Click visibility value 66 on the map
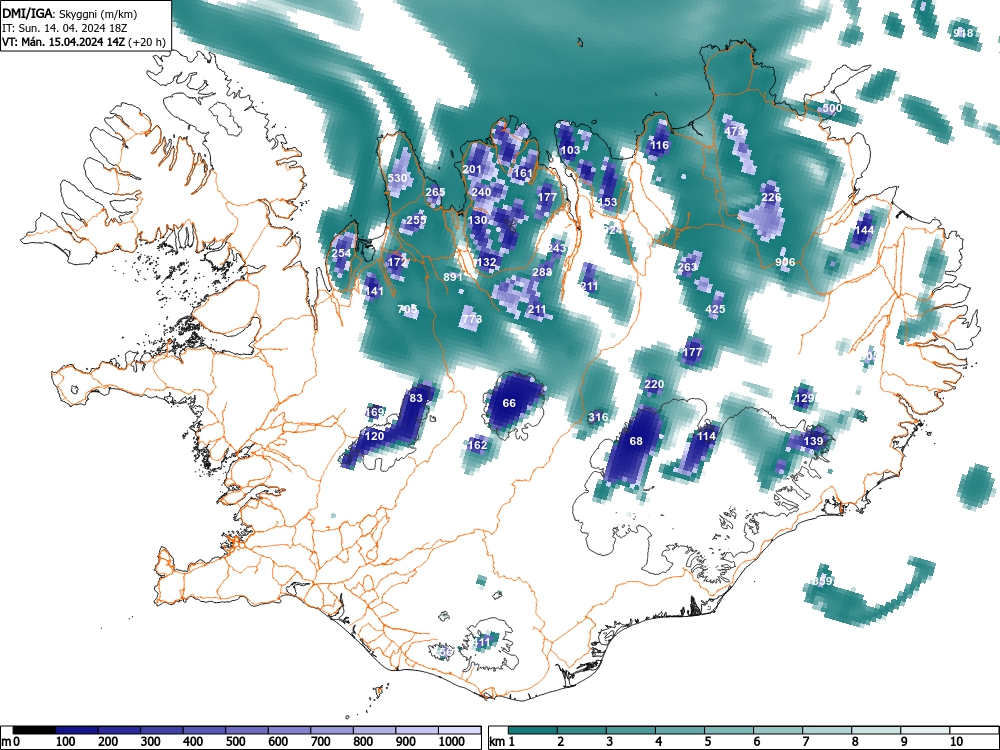Viewport: 1000px width, 750px height. coord(509,403)
